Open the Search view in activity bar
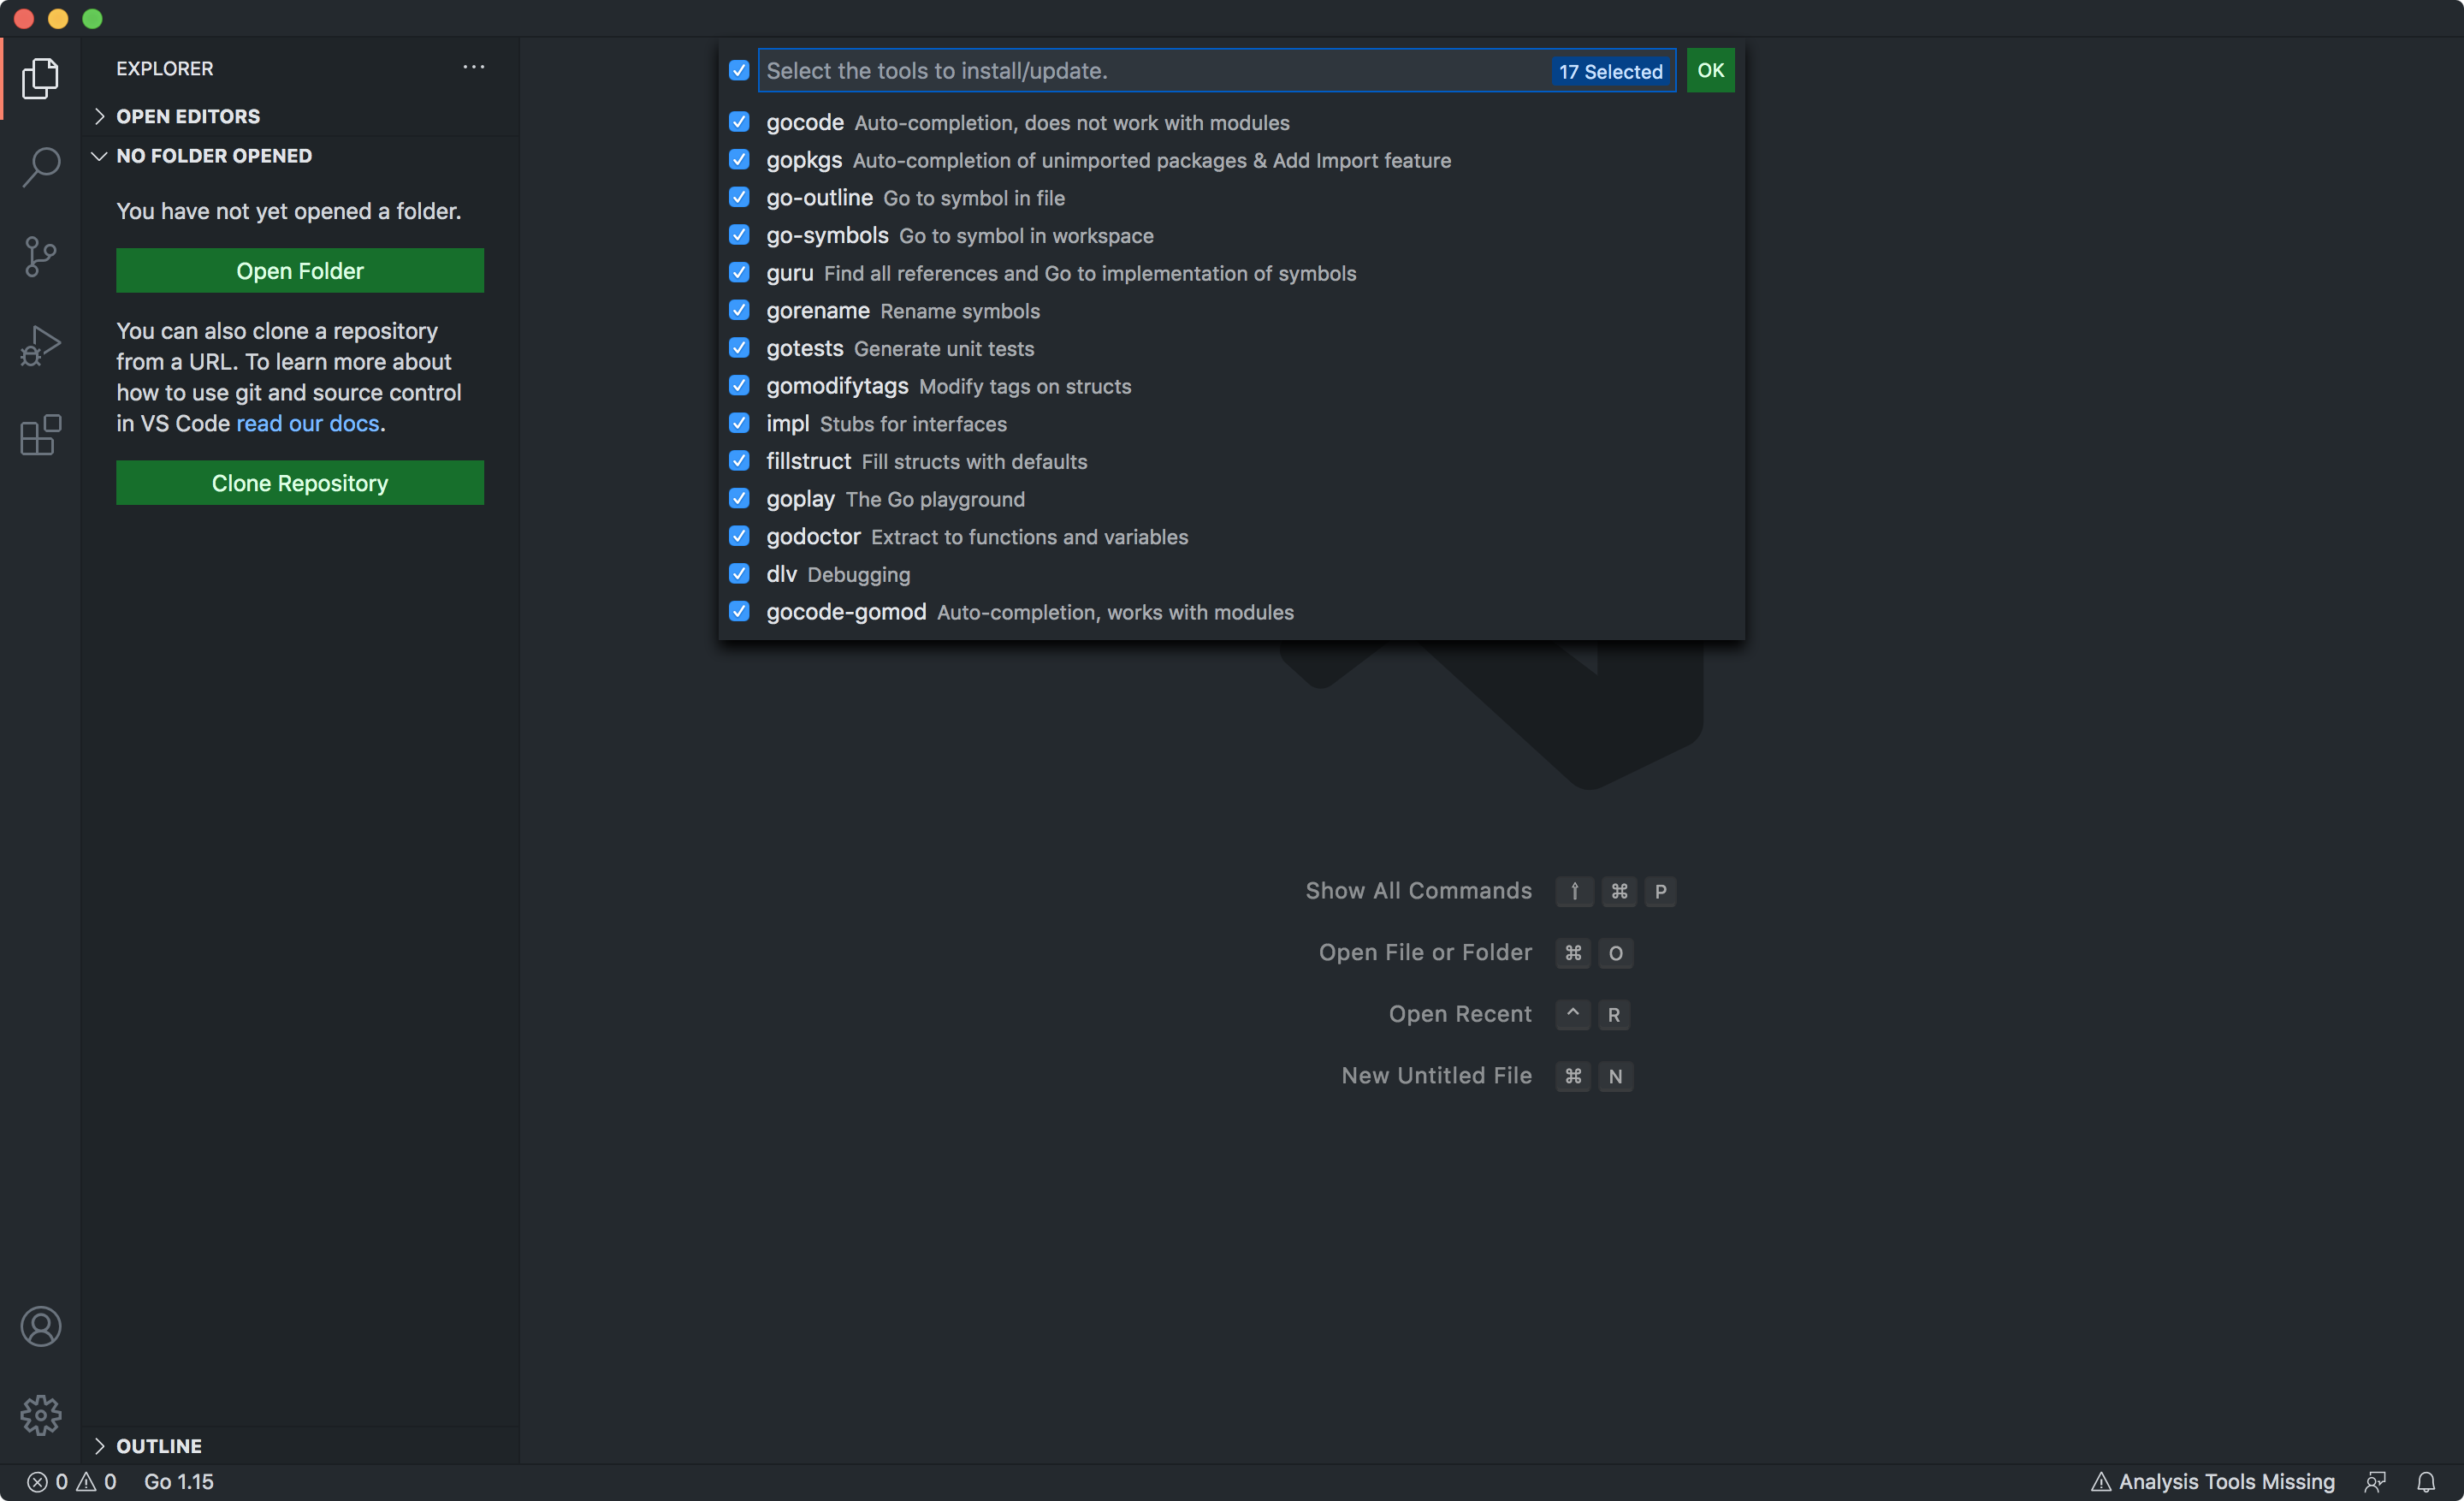The width and height of the screenshot is (2464, 1501). 40,167
